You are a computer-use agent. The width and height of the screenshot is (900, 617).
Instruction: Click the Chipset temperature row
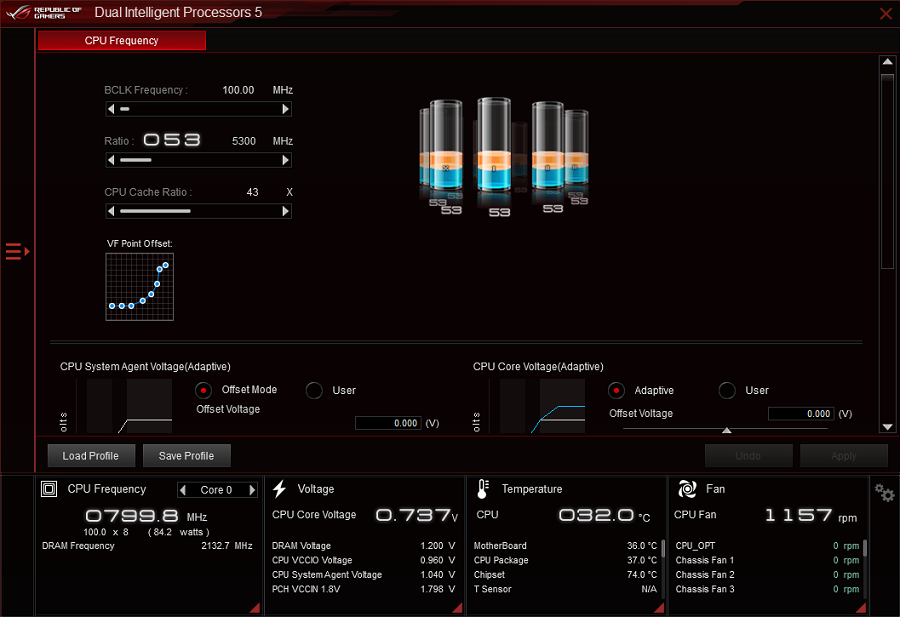coord(565,575)
